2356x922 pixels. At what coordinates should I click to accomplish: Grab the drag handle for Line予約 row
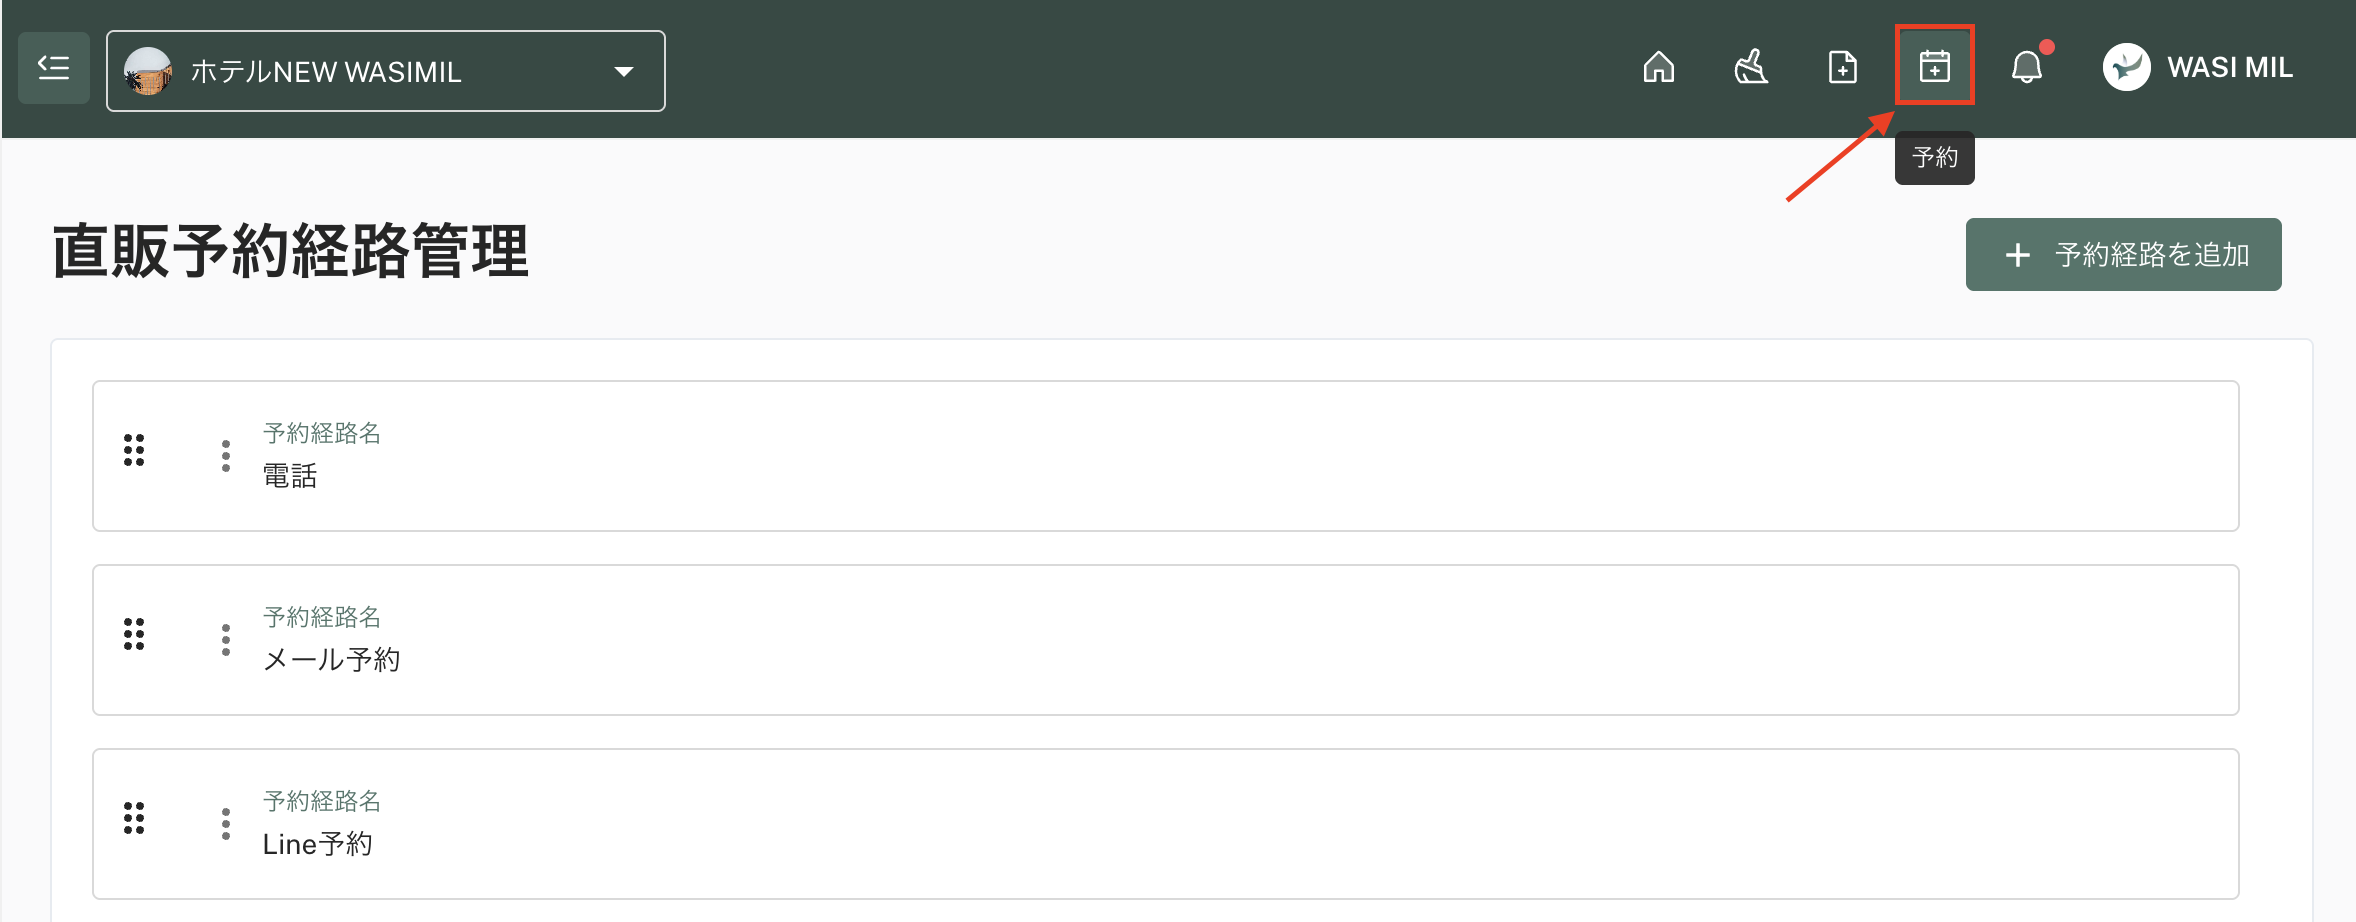pos(134,819)
